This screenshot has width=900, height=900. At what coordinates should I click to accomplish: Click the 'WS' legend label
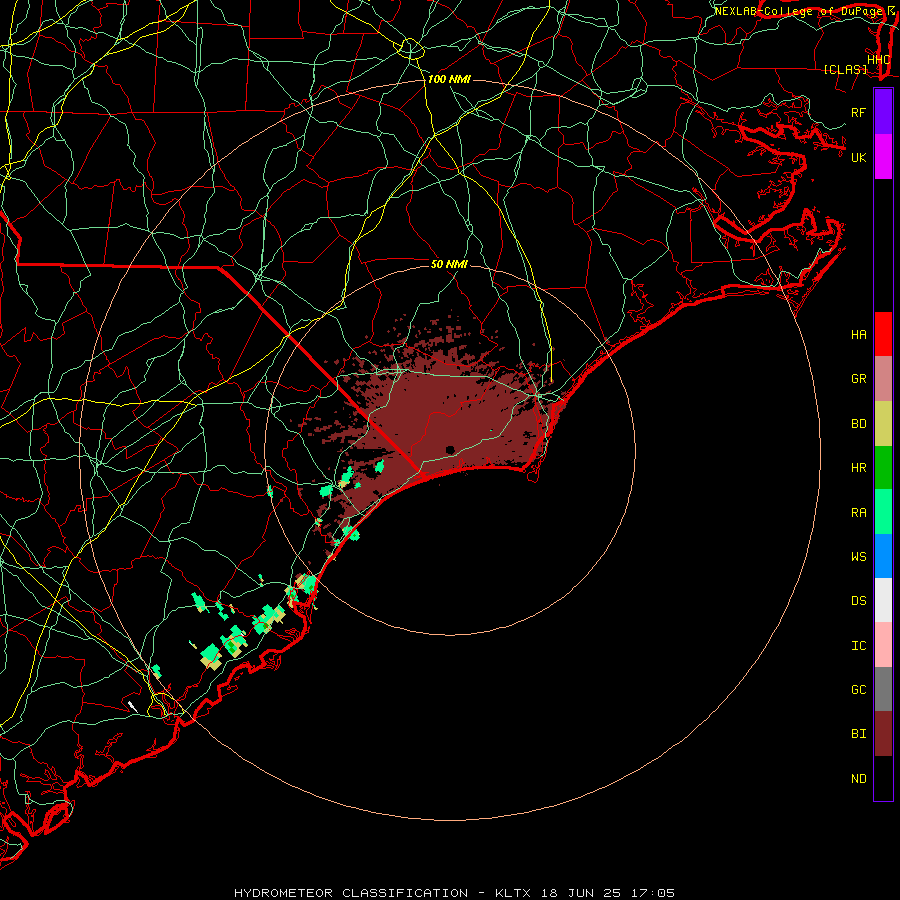coord(858,557)
